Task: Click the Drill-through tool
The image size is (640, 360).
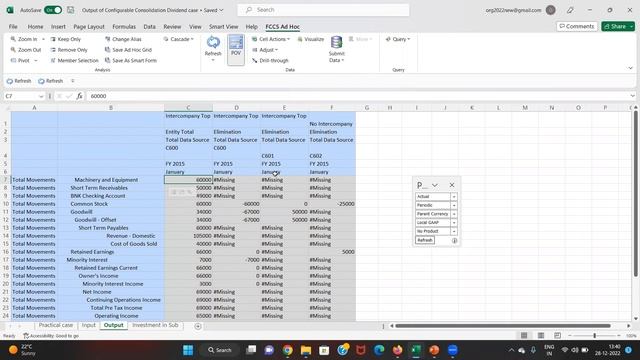Action: (x=270, y=60)
